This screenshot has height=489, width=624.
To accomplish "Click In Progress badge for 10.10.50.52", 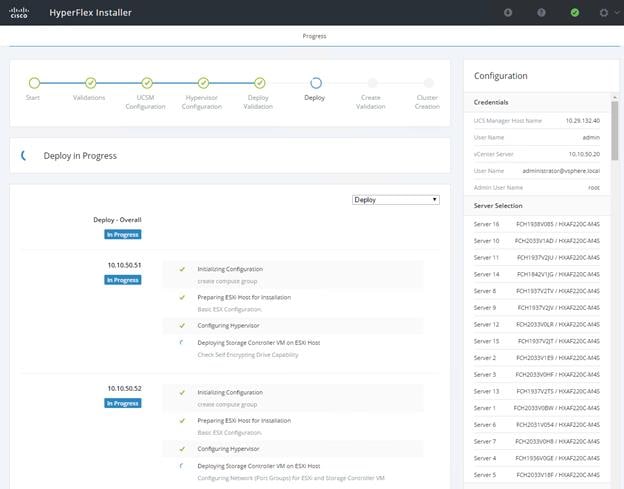I will click(123, 403).
